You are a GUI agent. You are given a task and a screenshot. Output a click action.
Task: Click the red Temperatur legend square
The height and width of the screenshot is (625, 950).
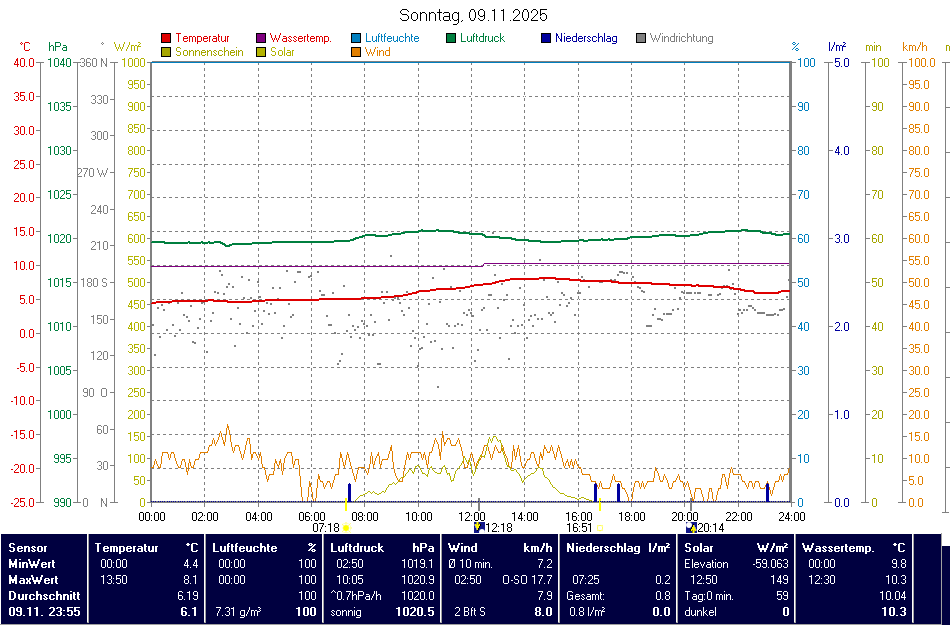(x=166, y=39)
